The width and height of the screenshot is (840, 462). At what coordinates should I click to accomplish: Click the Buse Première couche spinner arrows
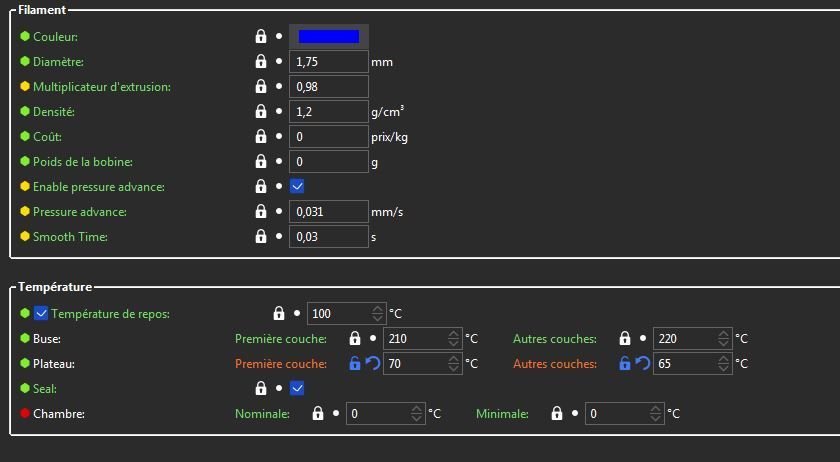[x=455, y=339]
